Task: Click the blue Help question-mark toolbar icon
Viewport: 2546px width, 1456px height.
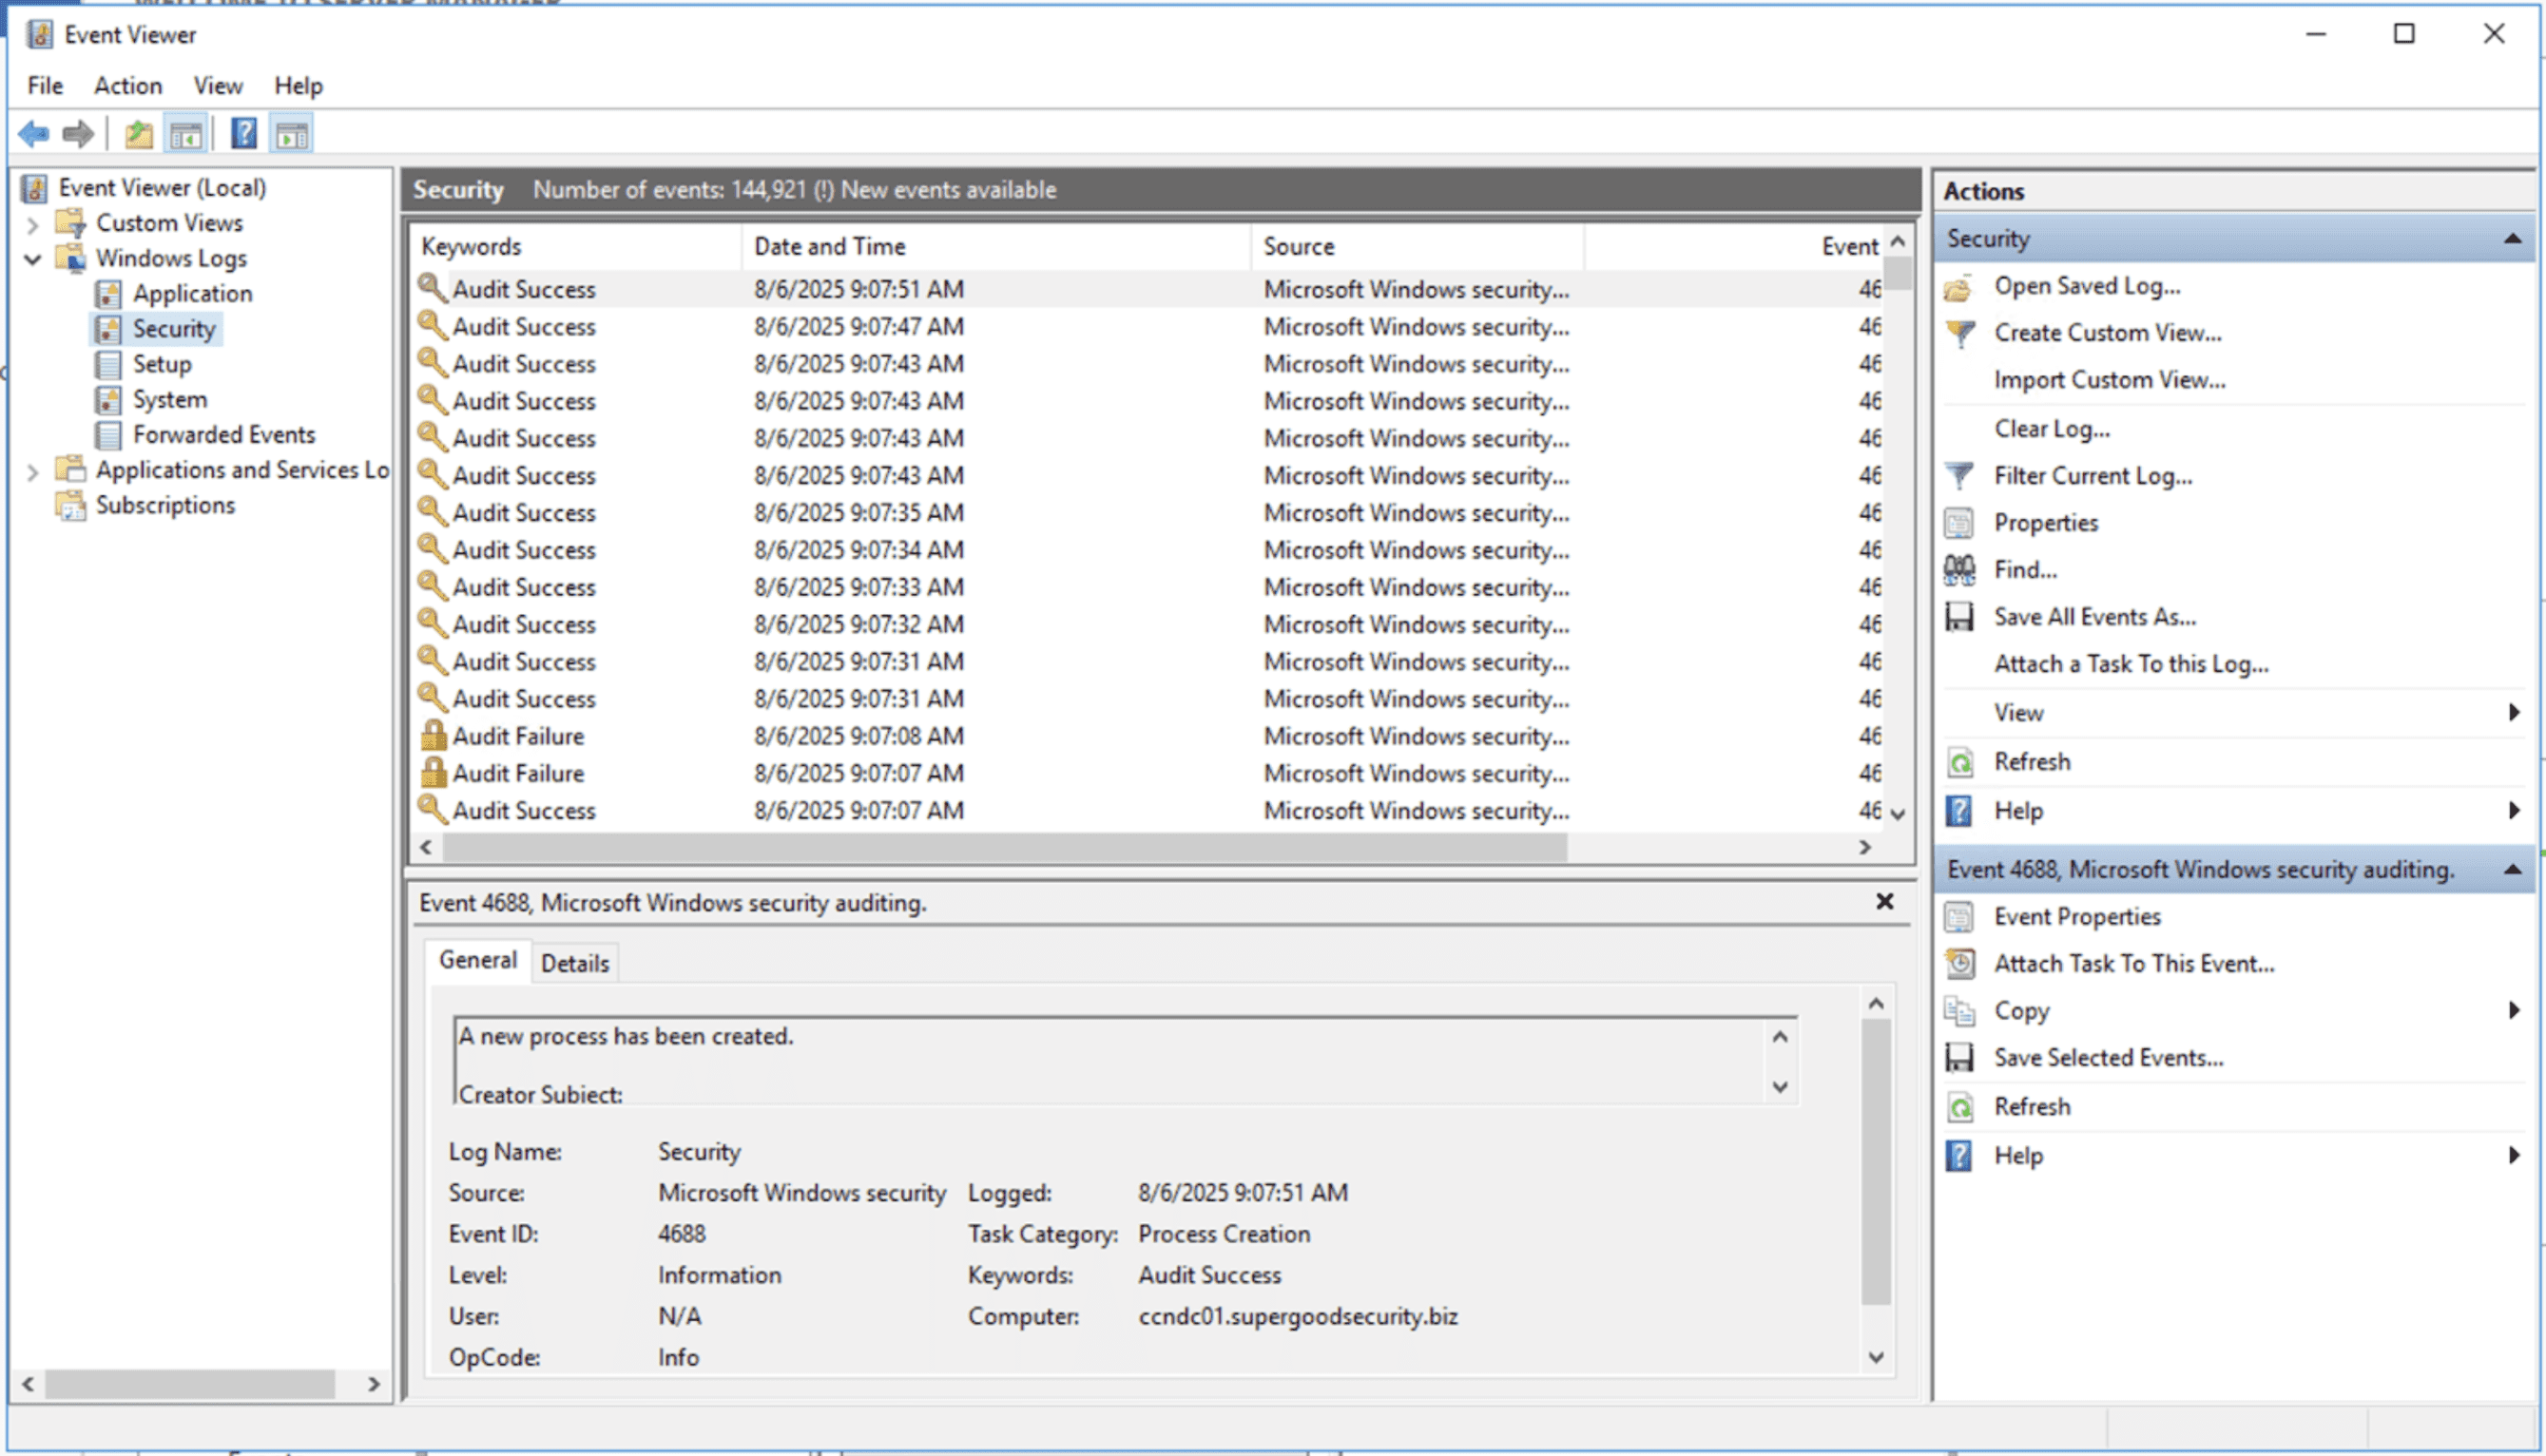Action: click(x=244, y=133)
